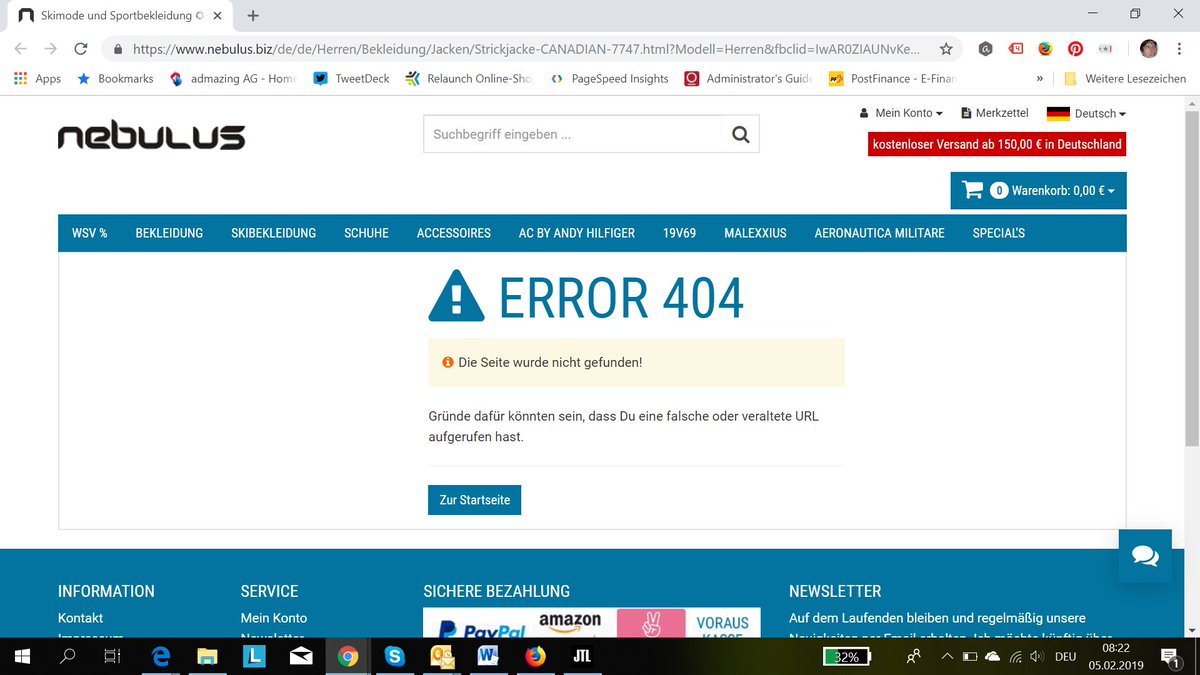Open Task View on the taskbar
The width and height of the screenshot is (1200, 675).
[114, 656]
